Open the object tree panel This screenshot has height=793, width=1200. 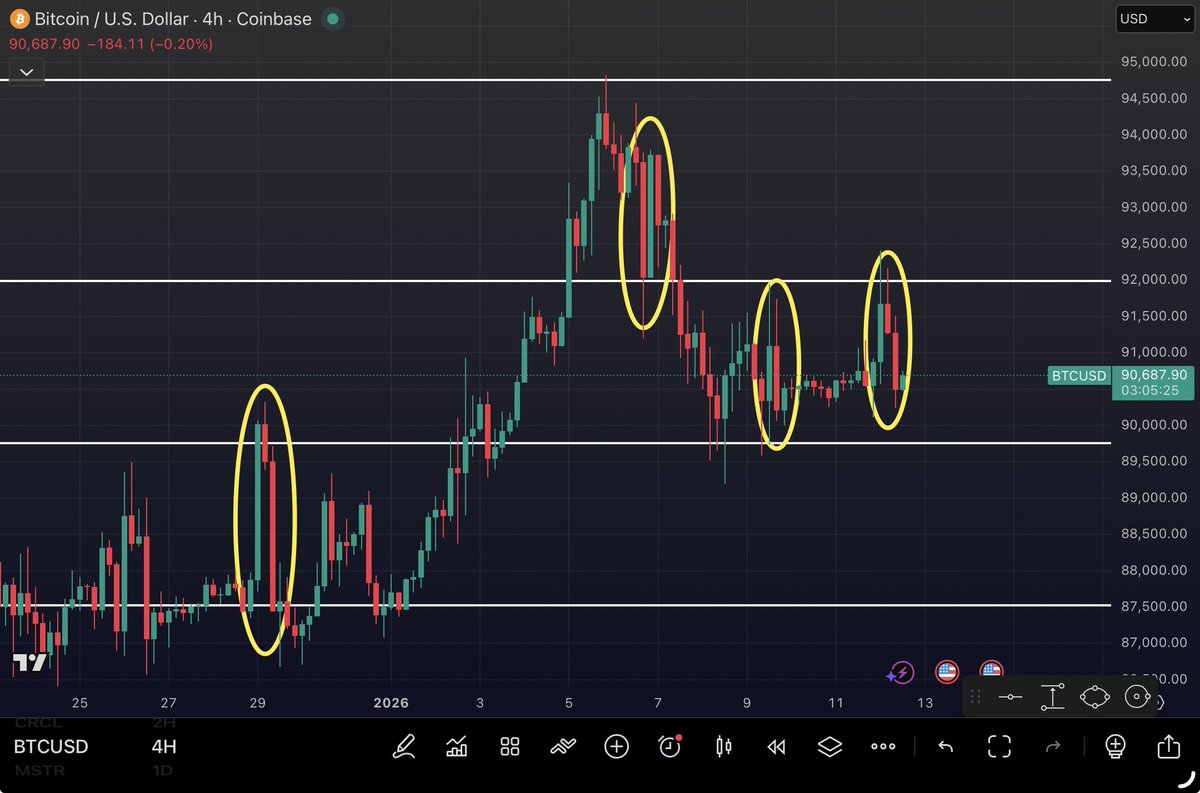click(x=829, y=746)
